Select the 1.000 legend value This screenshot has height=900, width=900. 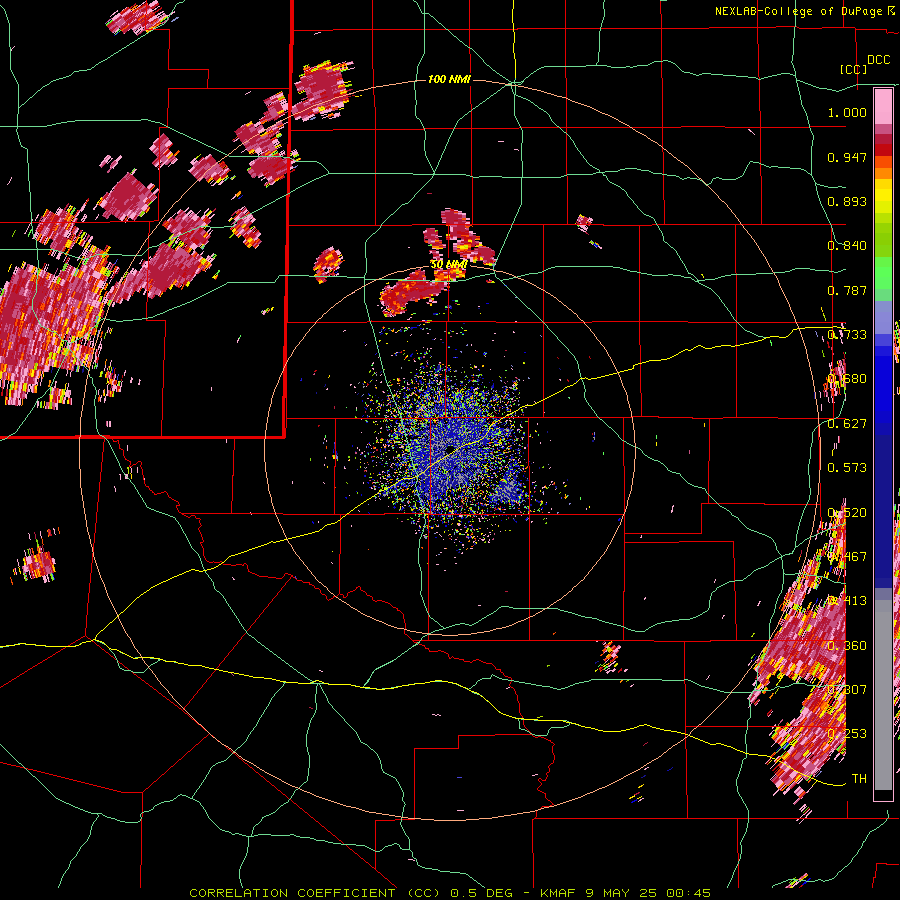pos(847,112)
